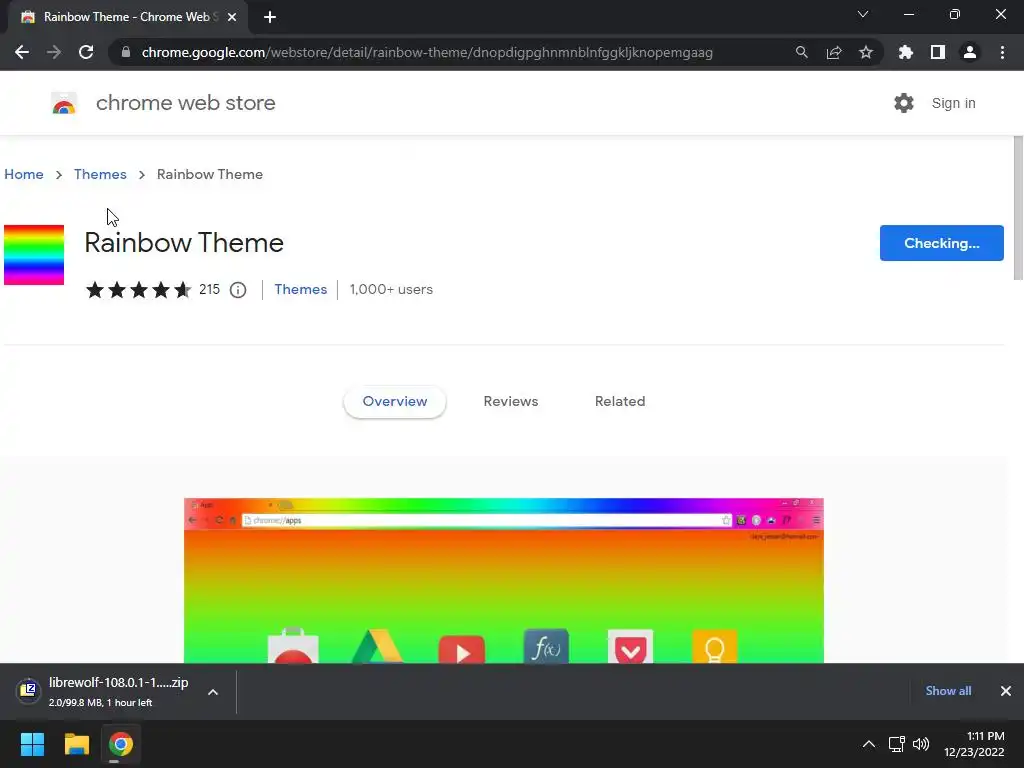Open a new browser tab
1024x768 pixels.
tap(270, 17)
